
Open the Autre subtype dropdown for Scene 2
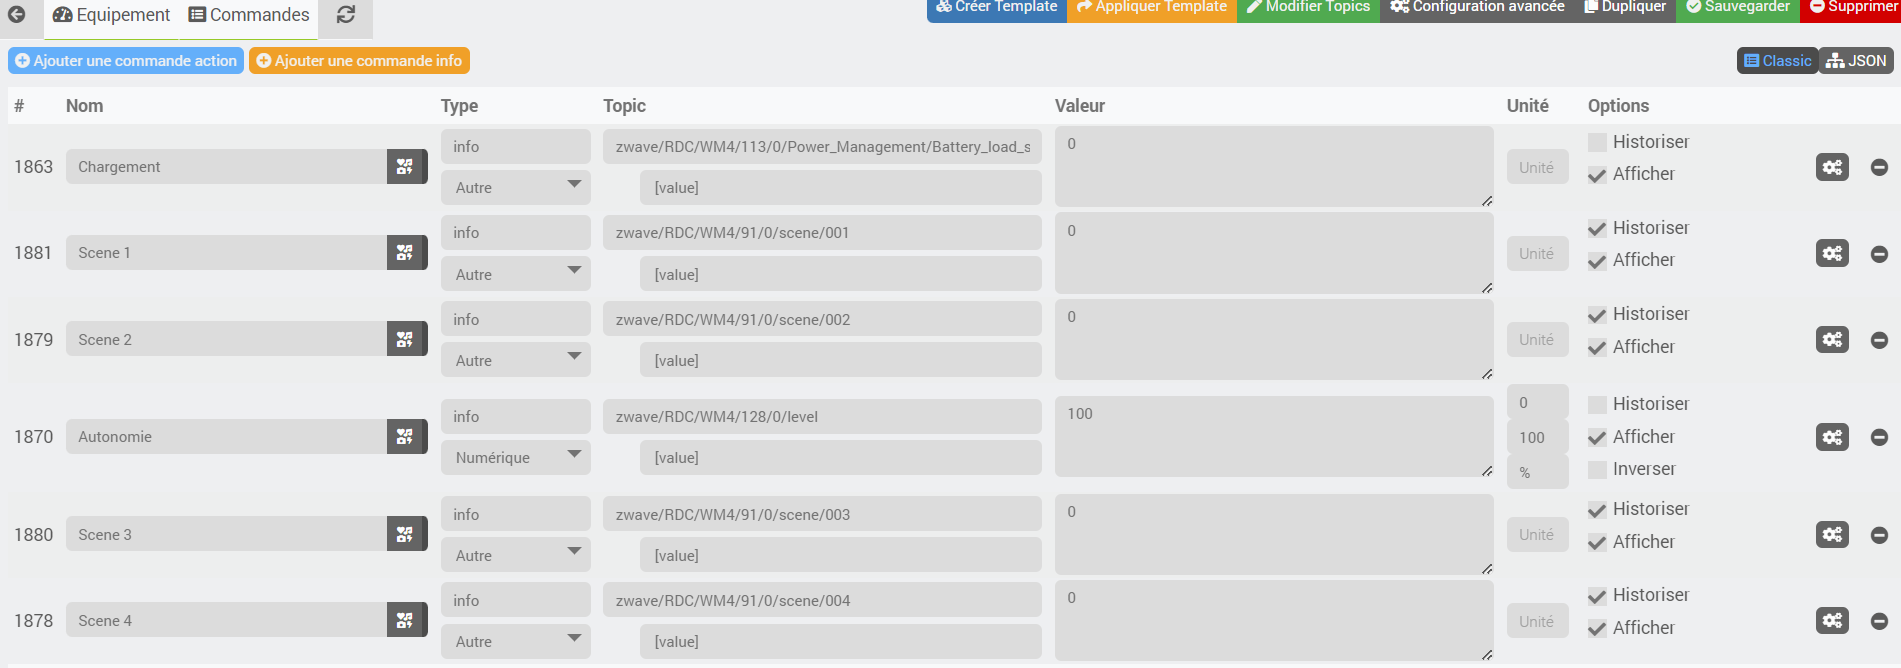pos(516,360)
